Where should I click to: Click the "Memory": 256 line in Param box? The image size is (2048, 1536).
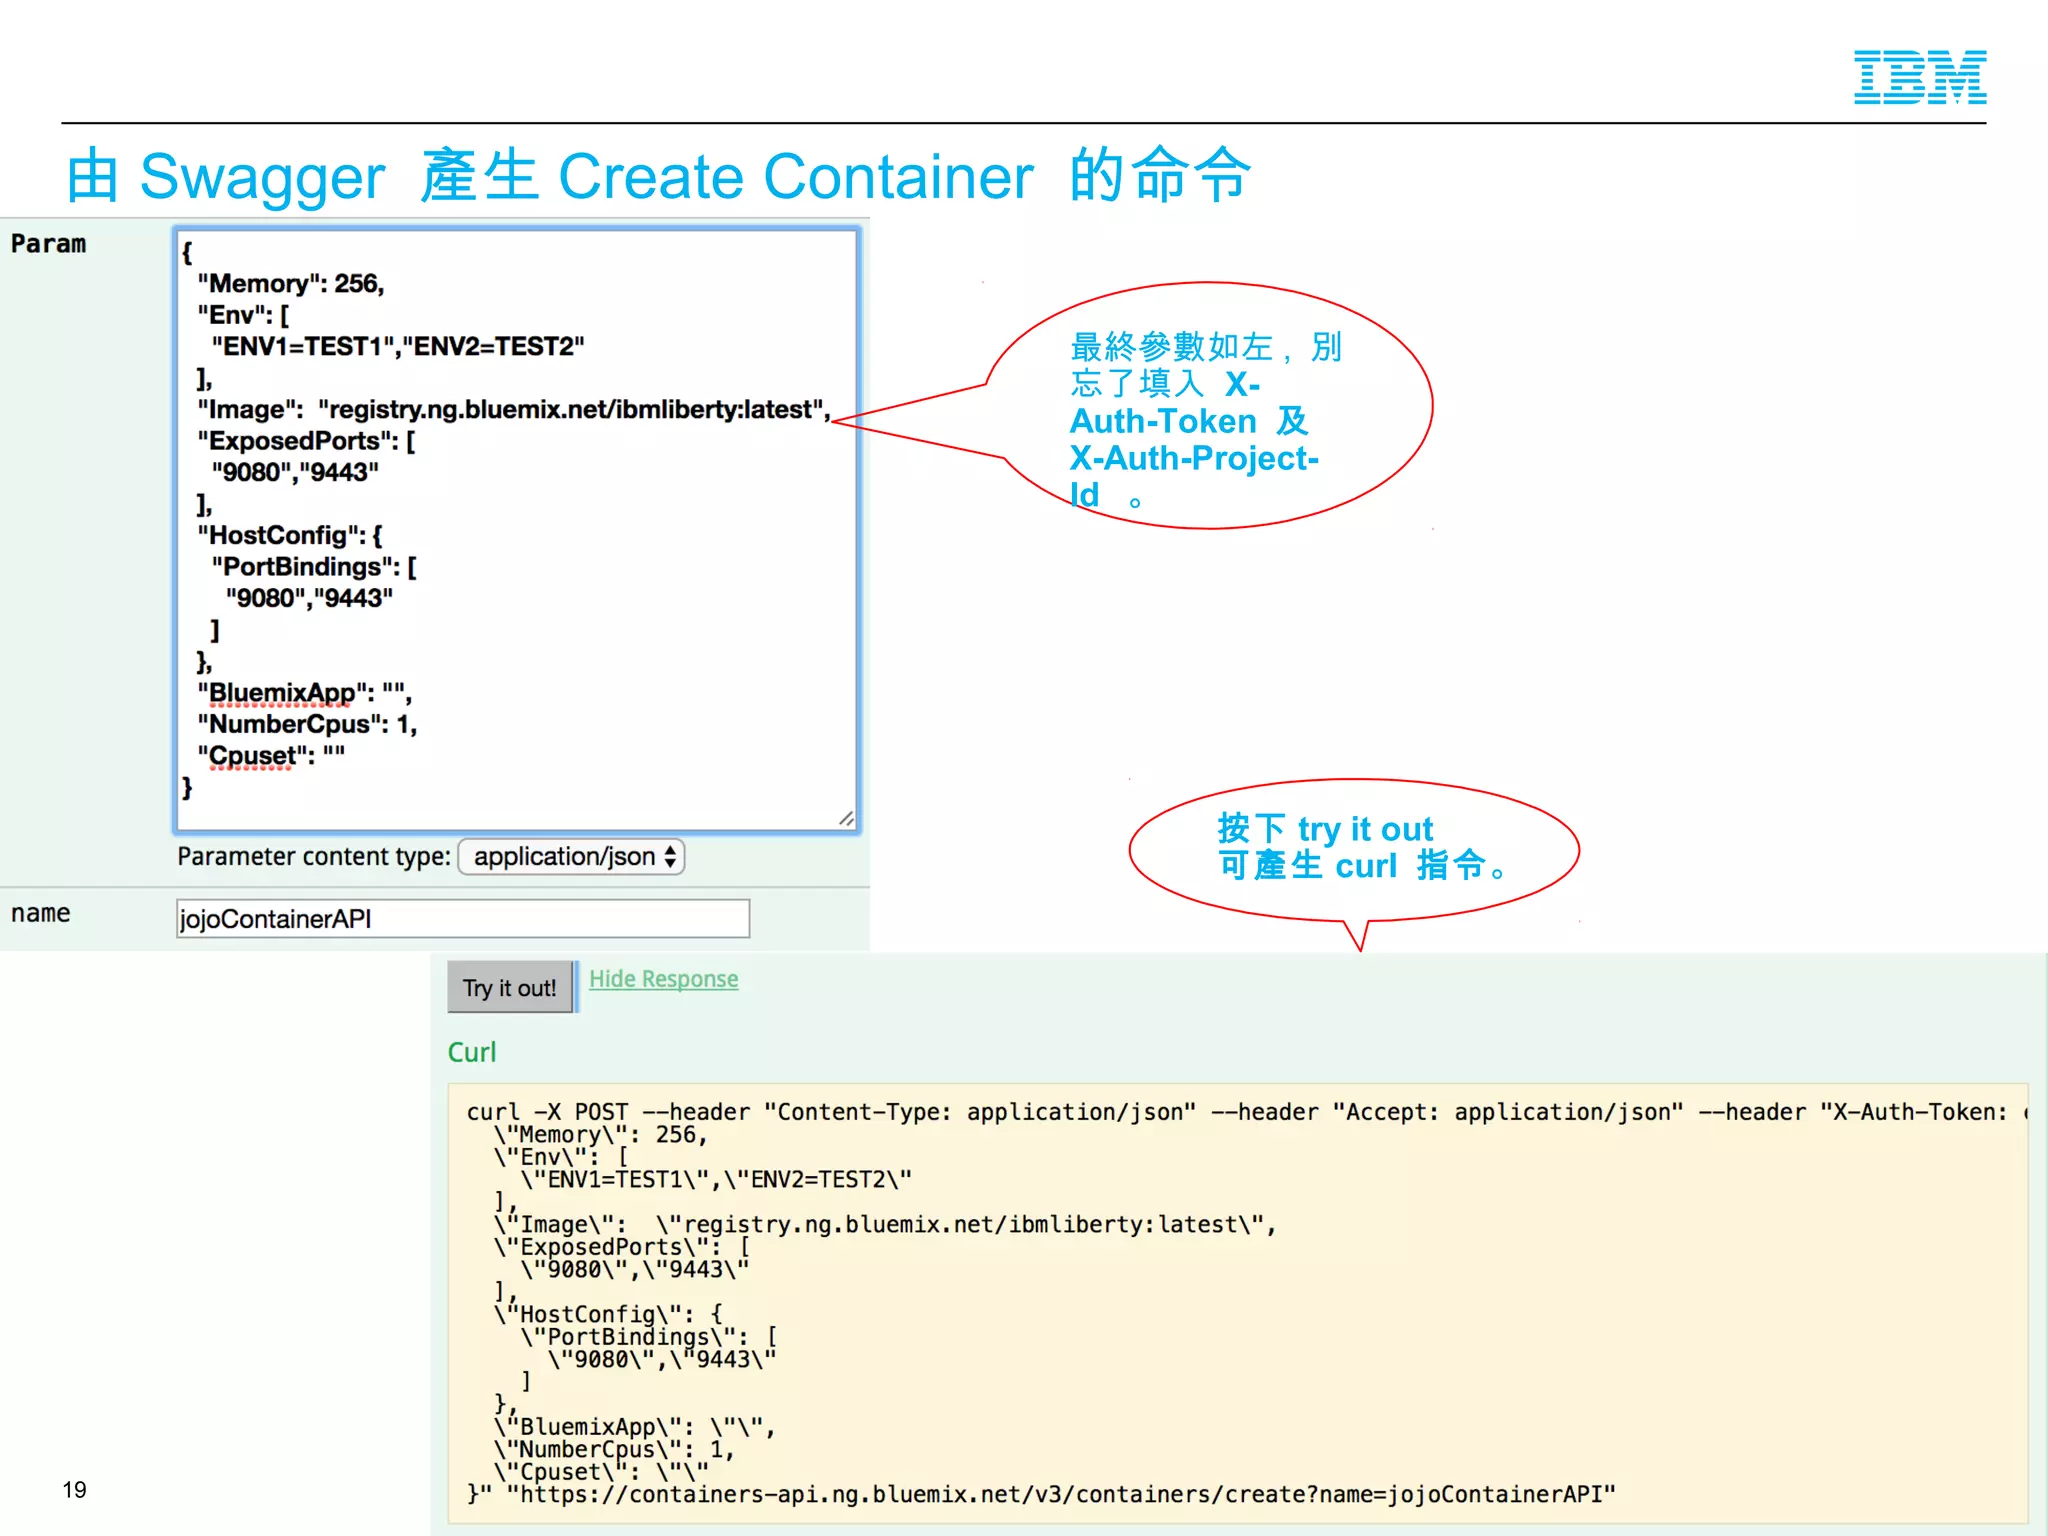pos(291,284)
